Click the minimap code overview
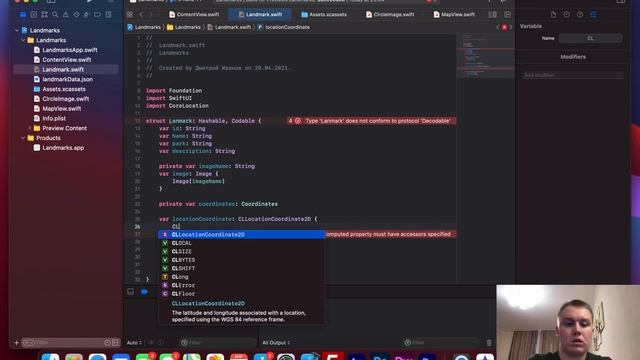The image size is (640, 360). tap(485, 57)
